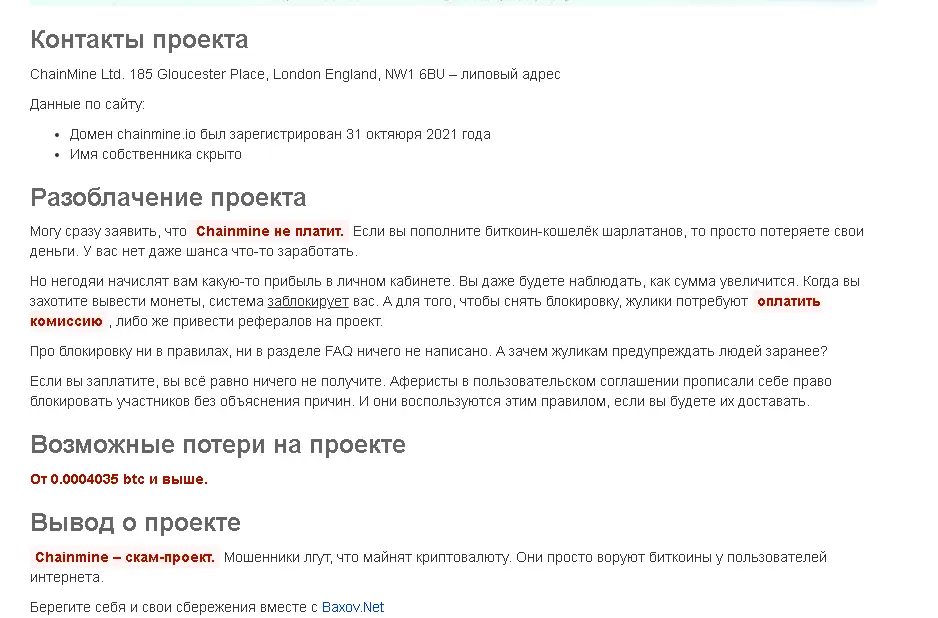Click the heading «Разоблачение проекта»
The width and height of the screenshot is (938, 618).
[168, 197]
